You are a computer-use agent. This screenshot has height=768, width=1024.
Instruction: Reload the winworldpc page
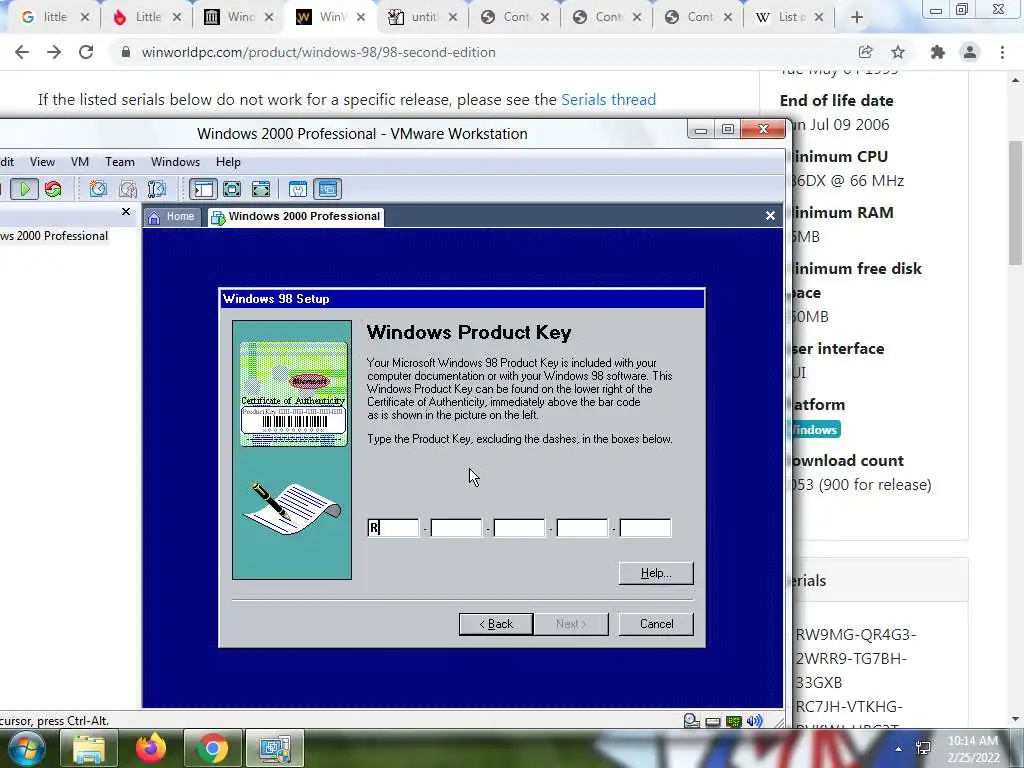click(x=86, y=52)
